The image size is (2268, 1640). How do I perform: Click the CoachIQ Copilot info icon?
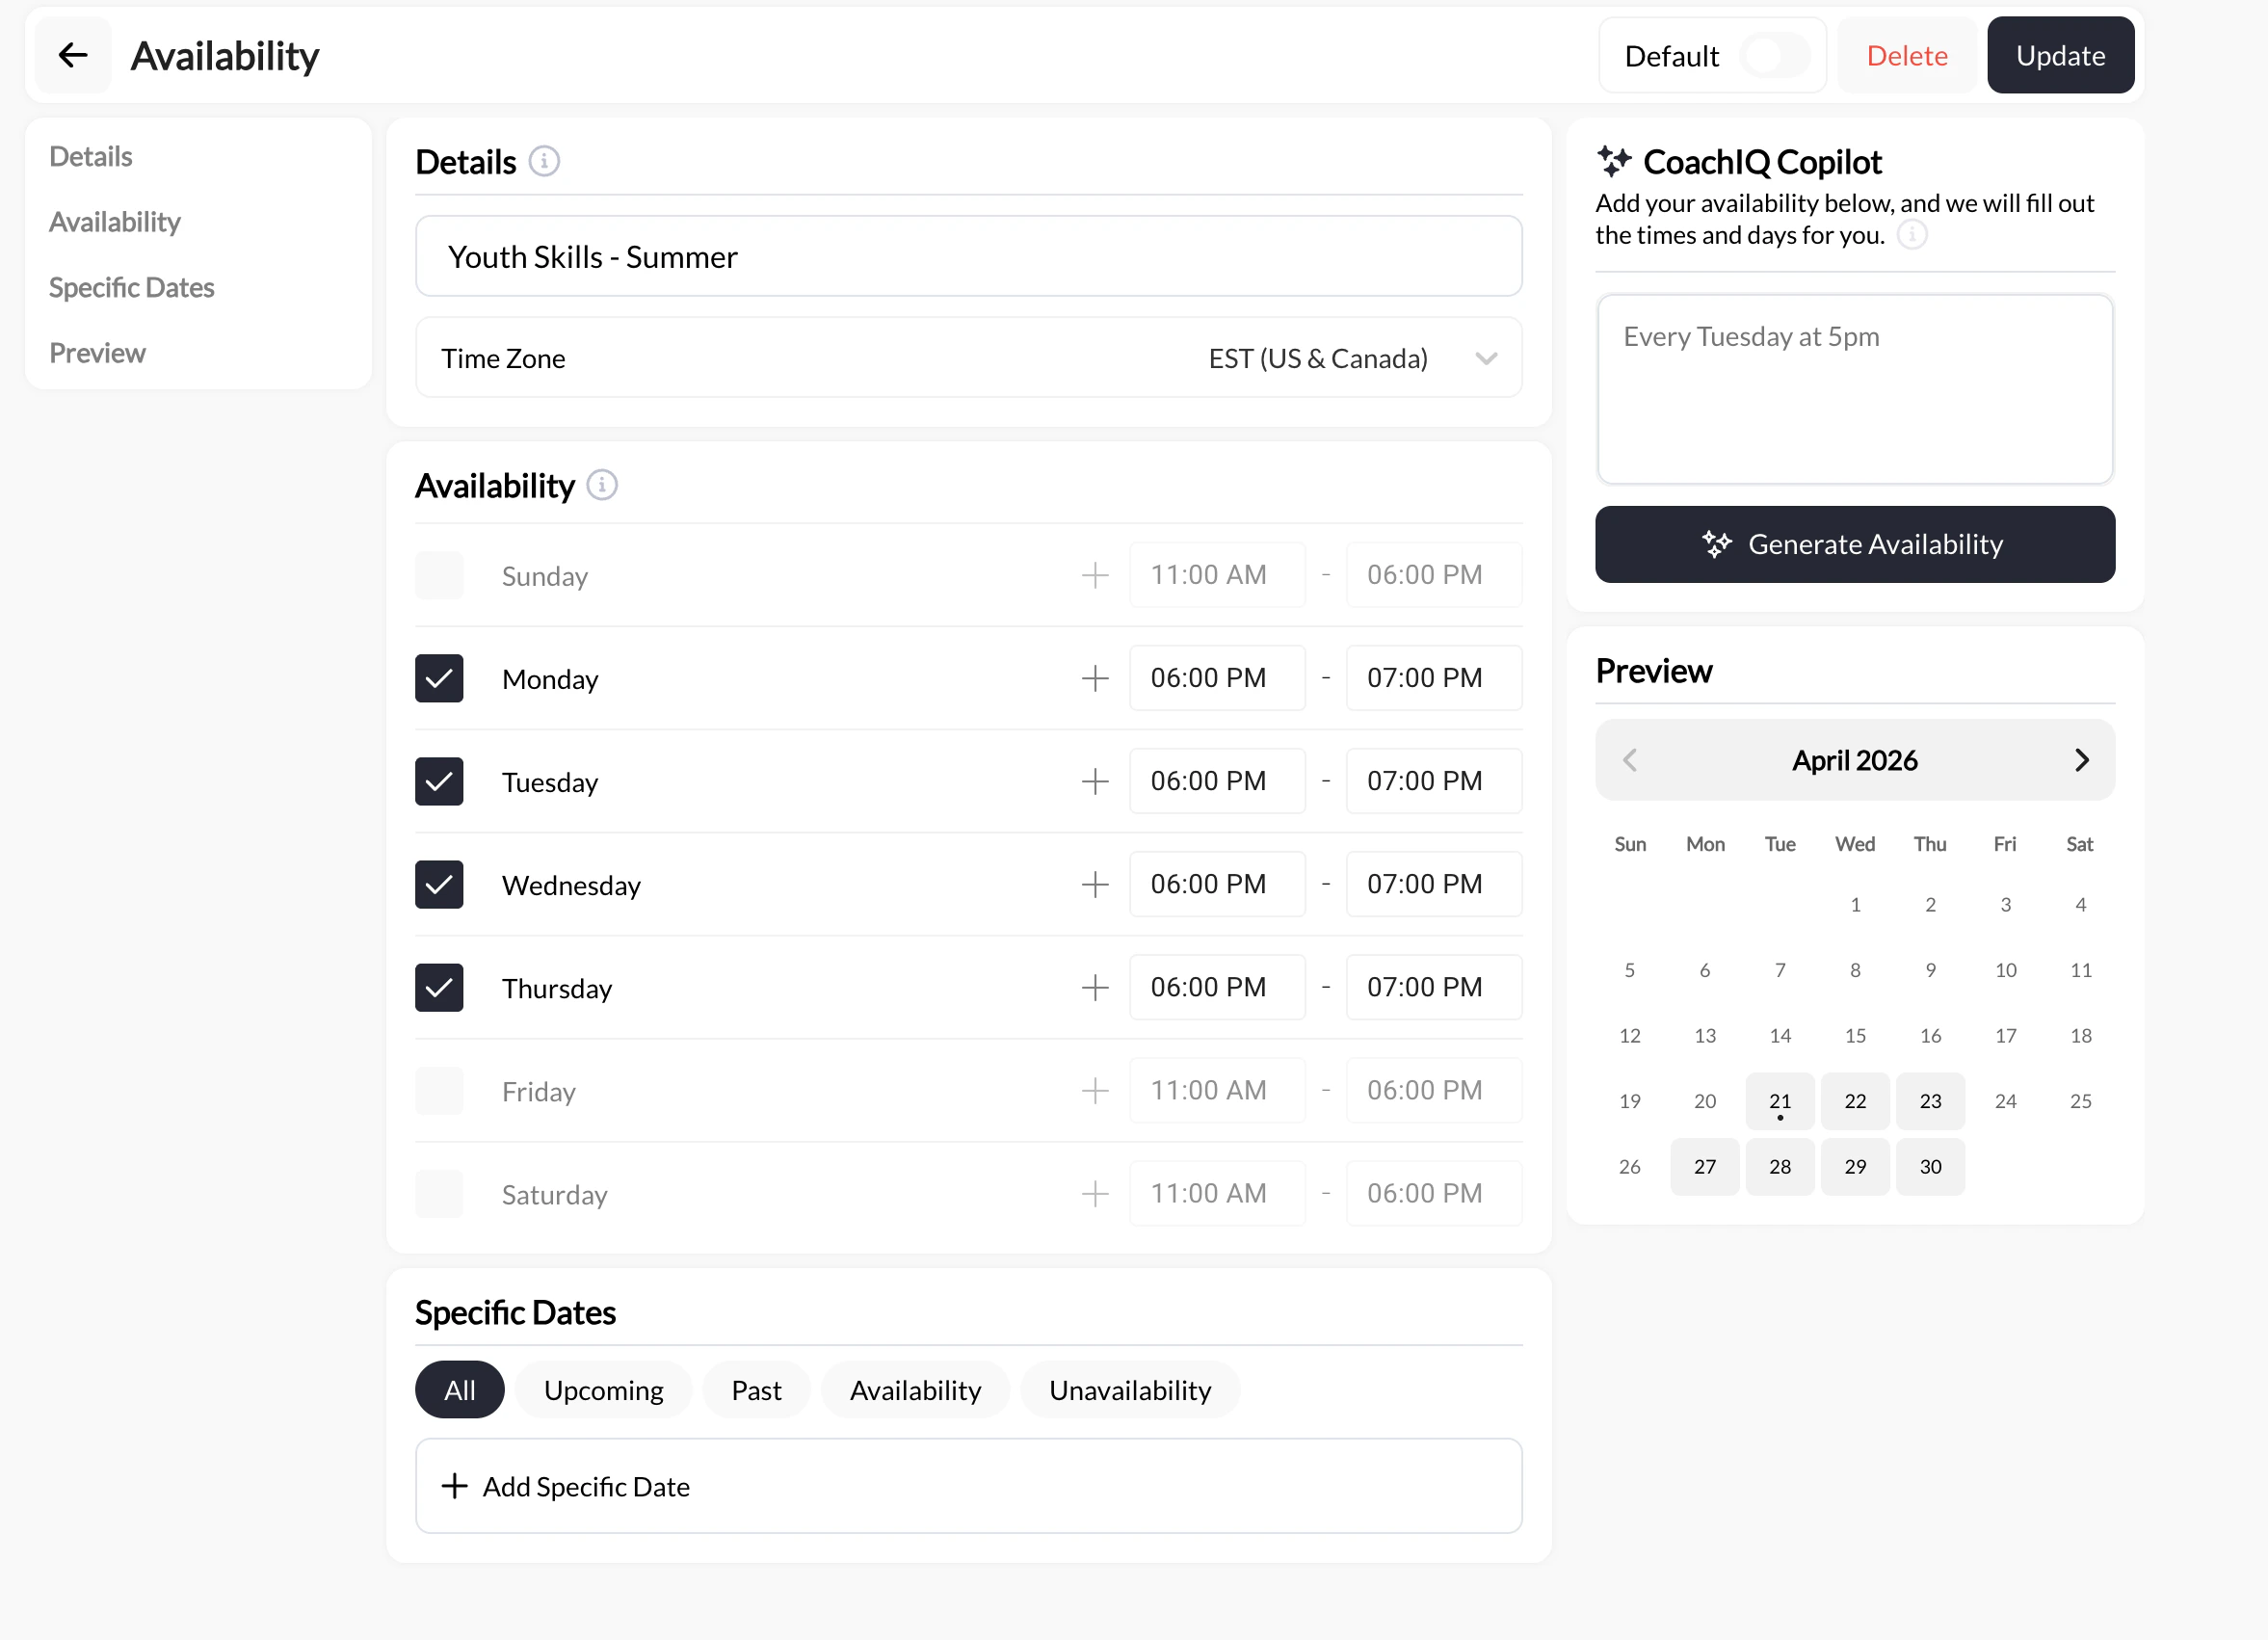click(x=1914, y=235)
